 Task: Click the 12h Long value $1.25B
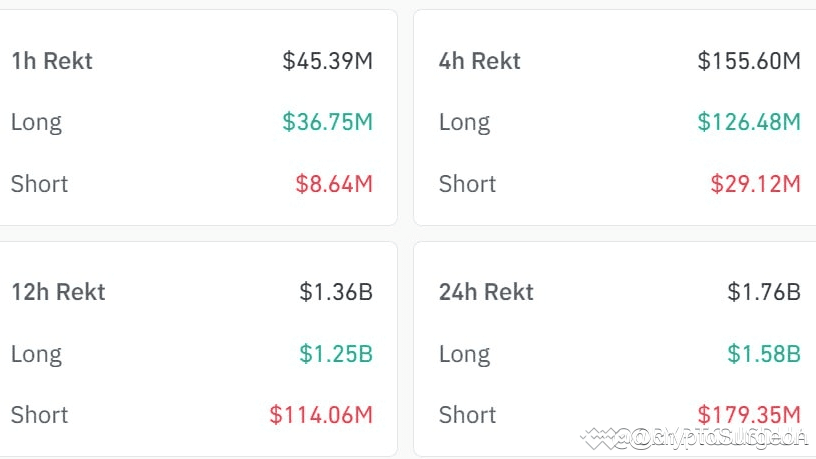pyautogui.click(x=336, y=354)
